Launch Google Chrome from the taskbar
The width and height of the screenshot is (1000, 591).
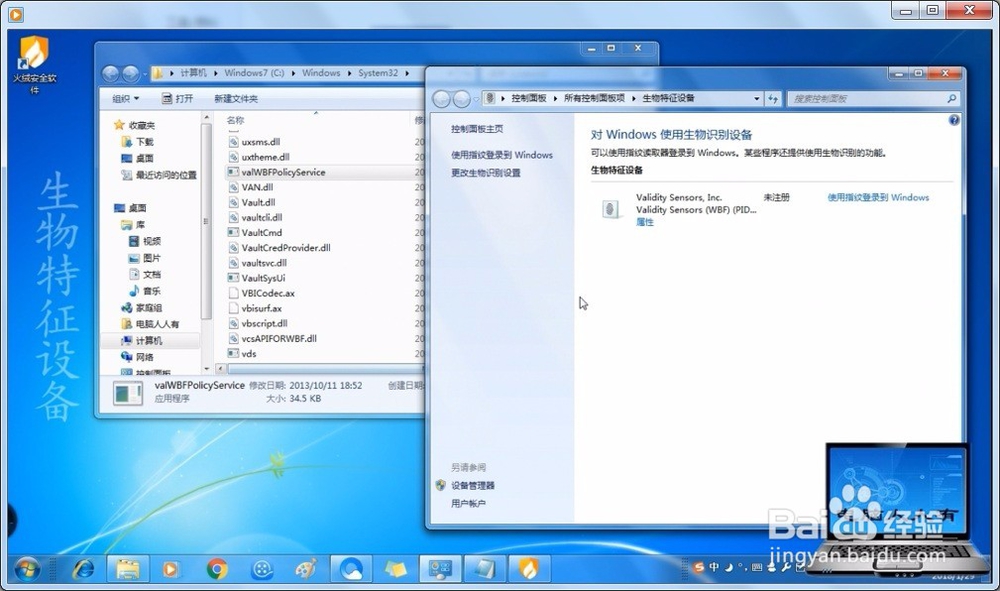pos(217,568)
